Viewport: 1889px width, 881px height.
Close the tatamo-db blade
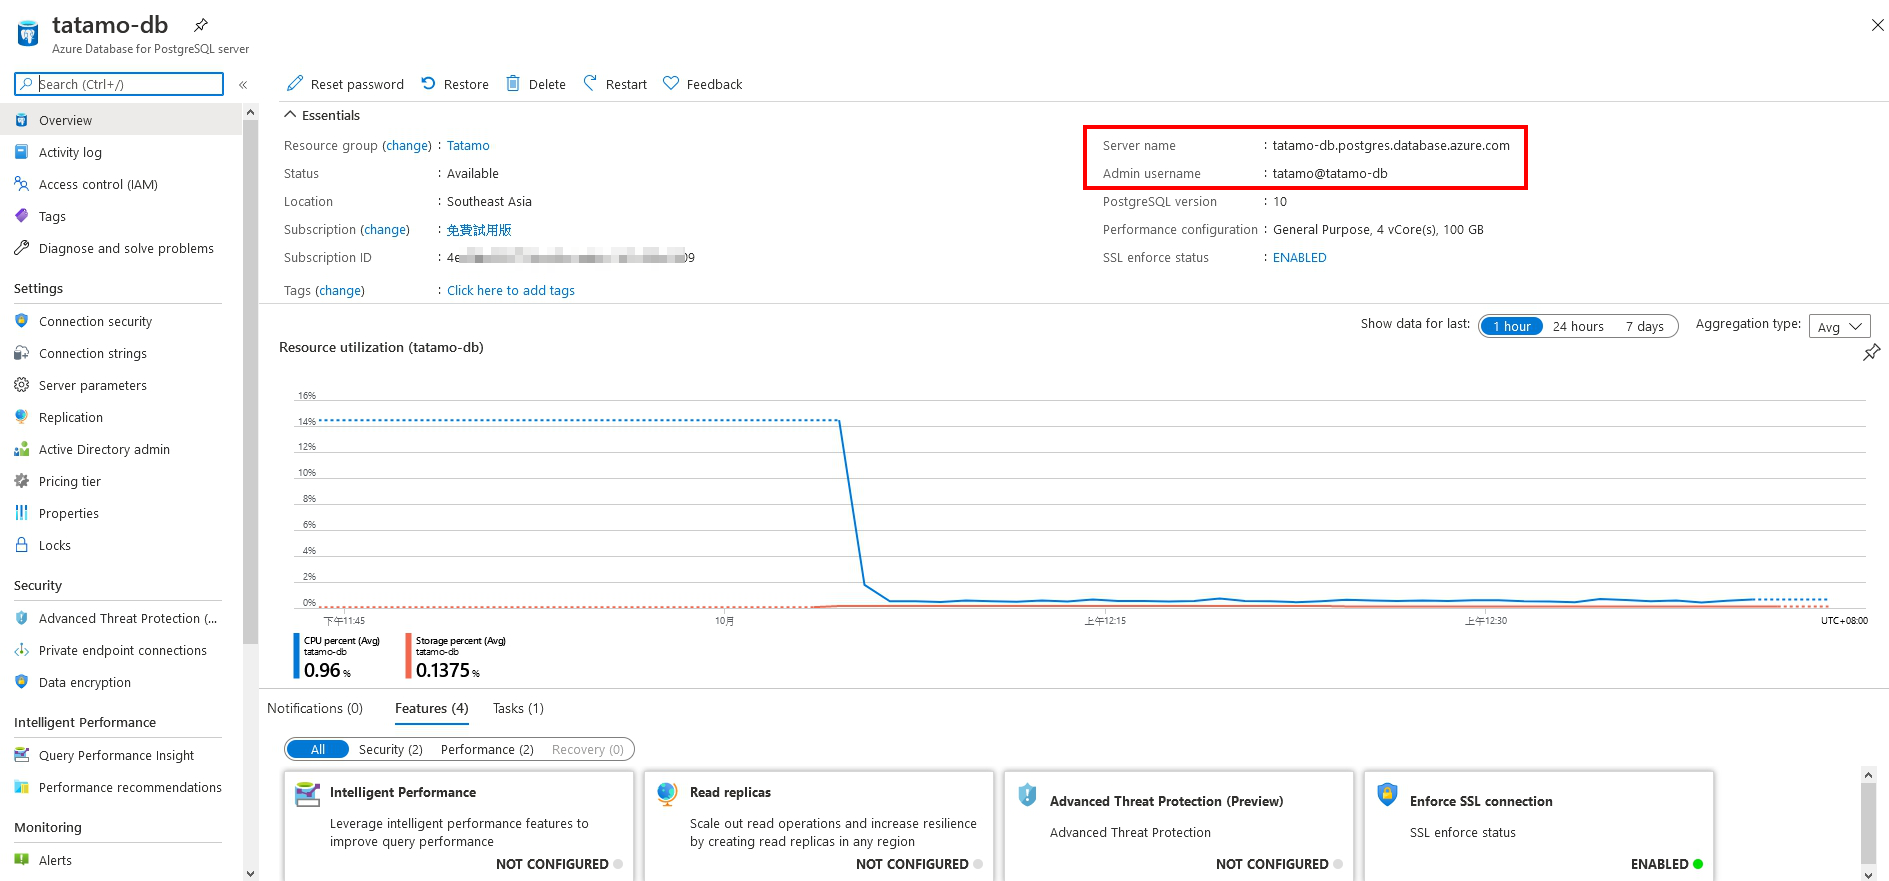coord(1877,25)
